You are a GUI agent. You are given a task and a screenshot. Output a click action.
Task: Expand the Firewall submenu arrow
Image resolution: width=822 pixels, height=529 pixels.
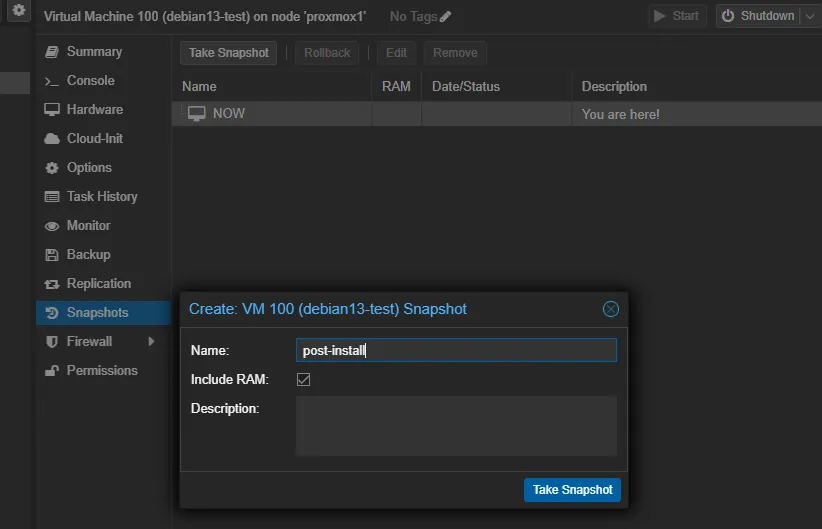(152, 341)
